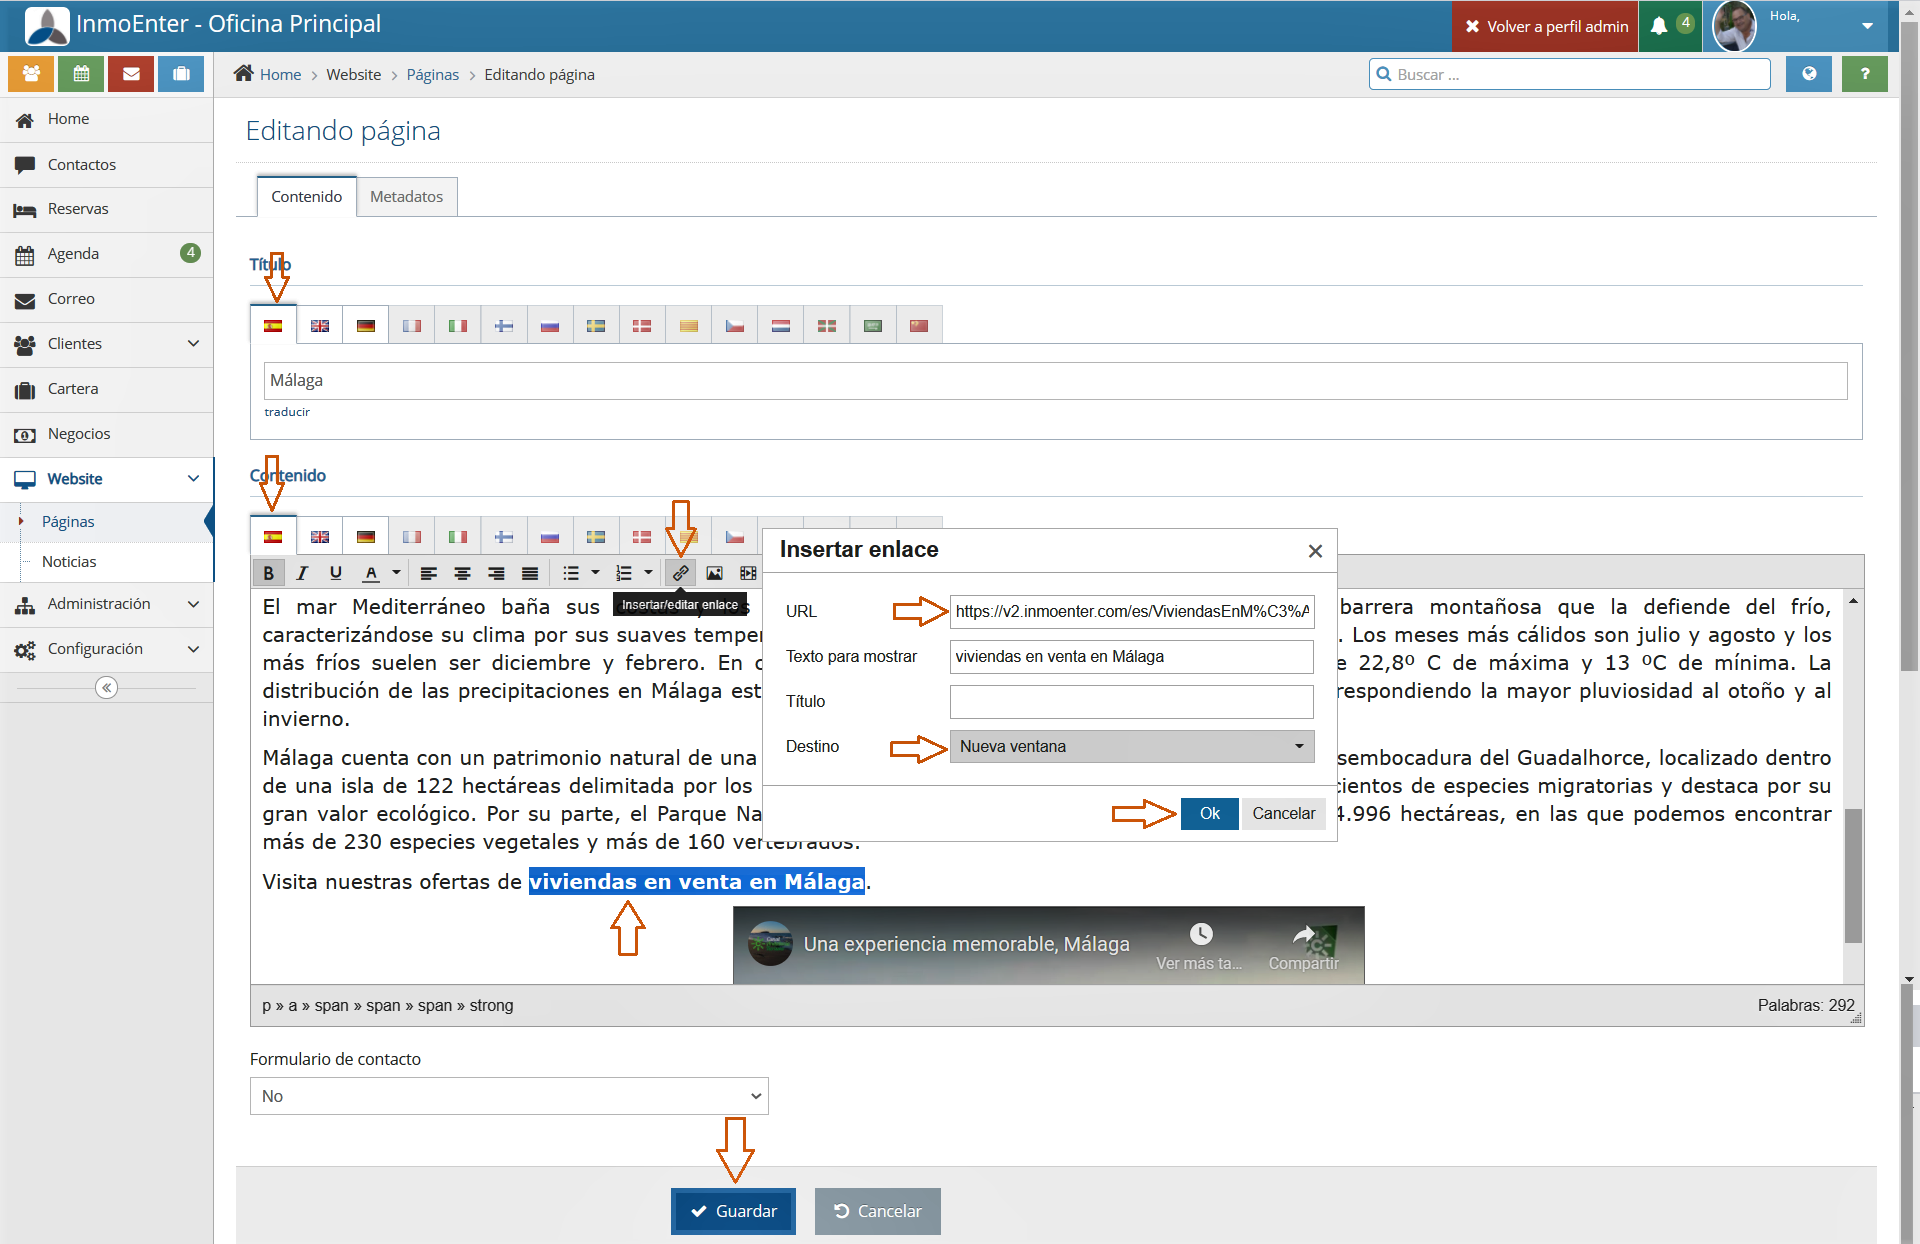Collapse the Website sidebar menu
This screenshot has width=1920, height=1244.
106,479
